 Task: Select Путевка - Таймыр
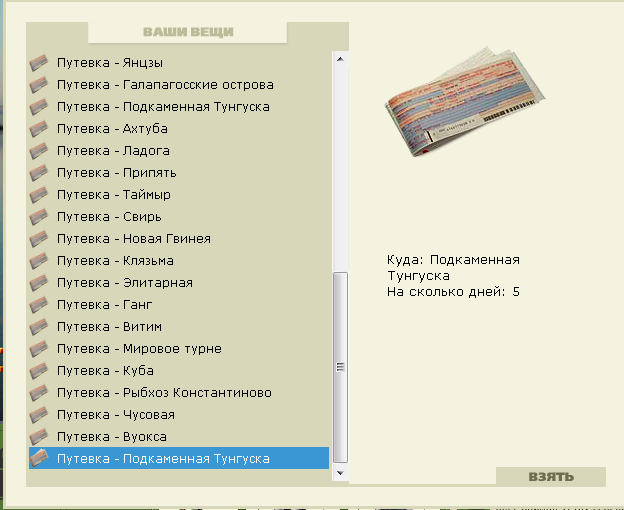(x=179, y=195)
